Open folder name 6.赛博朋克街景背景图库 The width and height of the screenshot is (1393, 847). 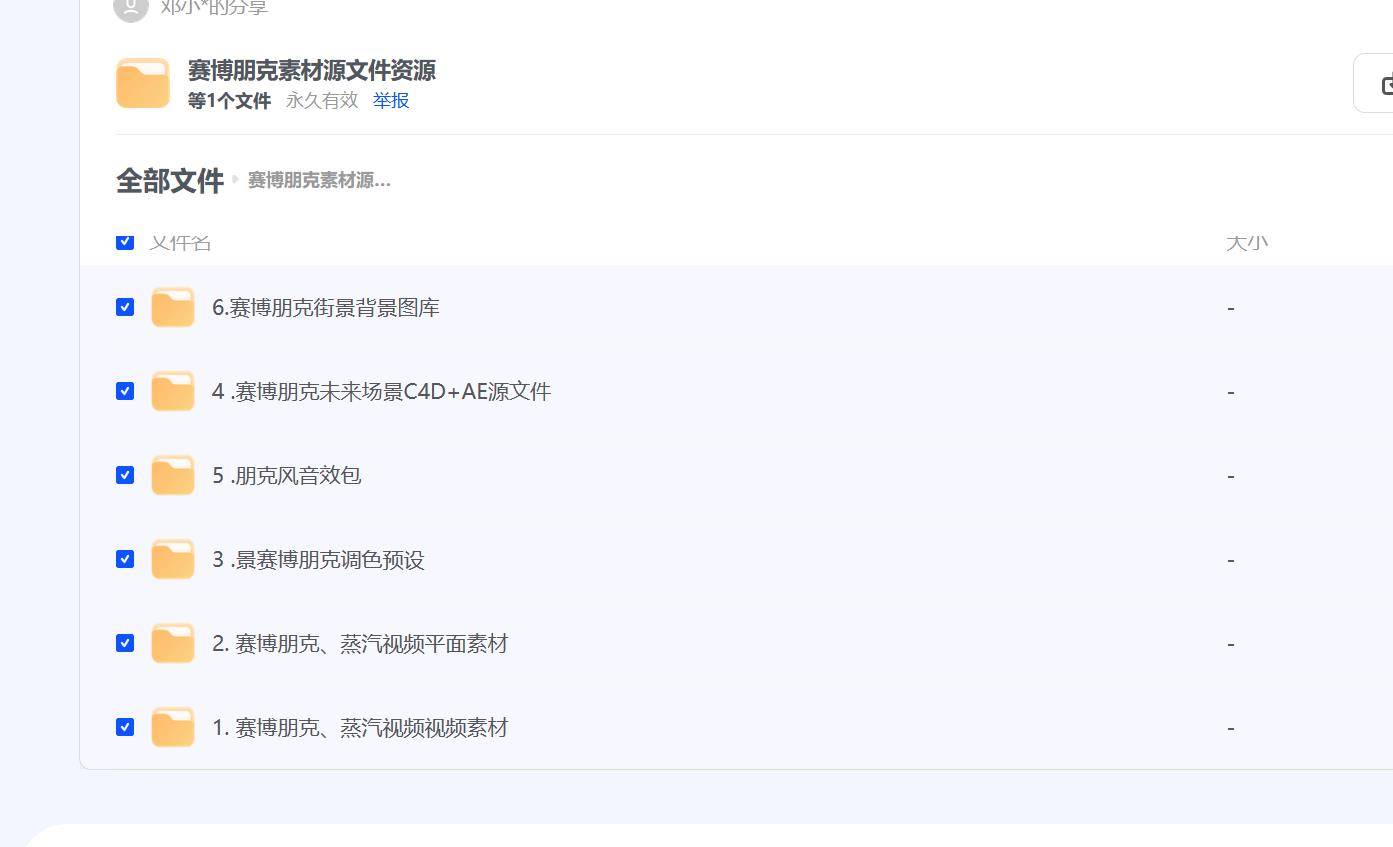coord(326,307)
